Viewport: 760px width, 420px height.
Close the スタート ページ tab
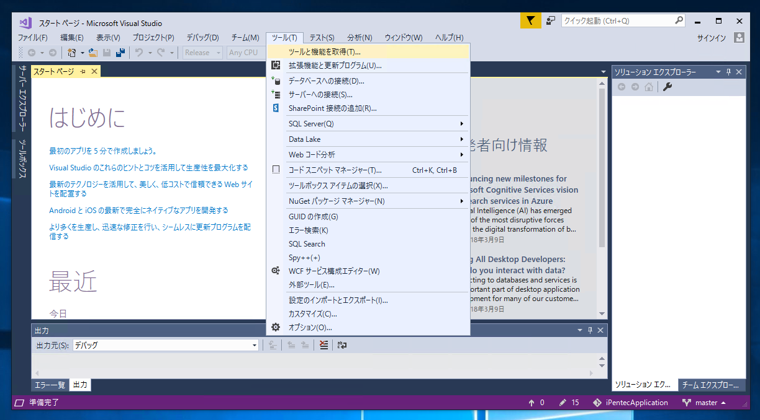(94, 72)
